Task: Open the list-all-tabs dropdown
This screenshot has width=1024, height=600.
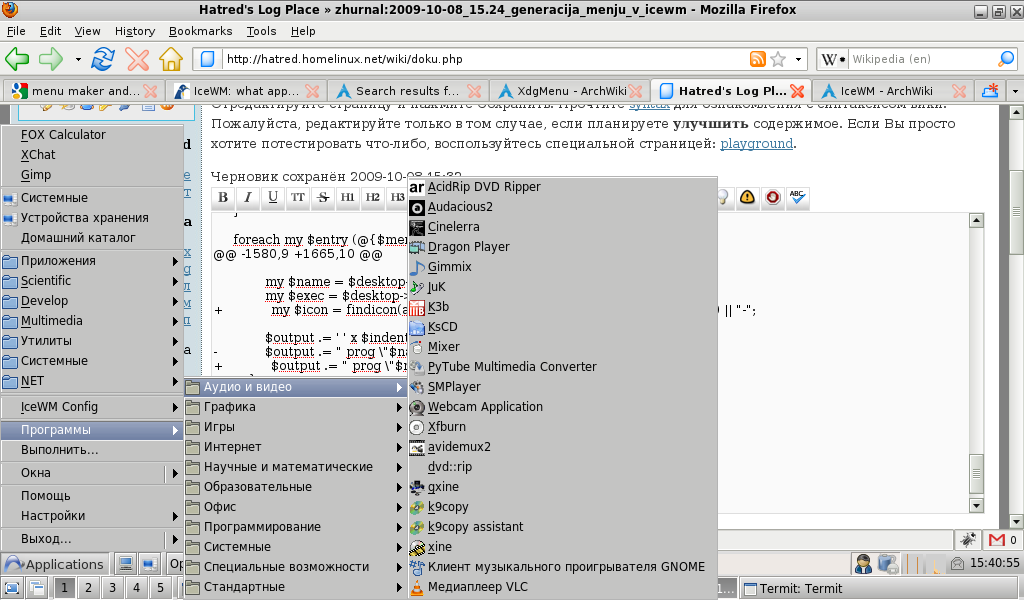Action: [1015, 91]
